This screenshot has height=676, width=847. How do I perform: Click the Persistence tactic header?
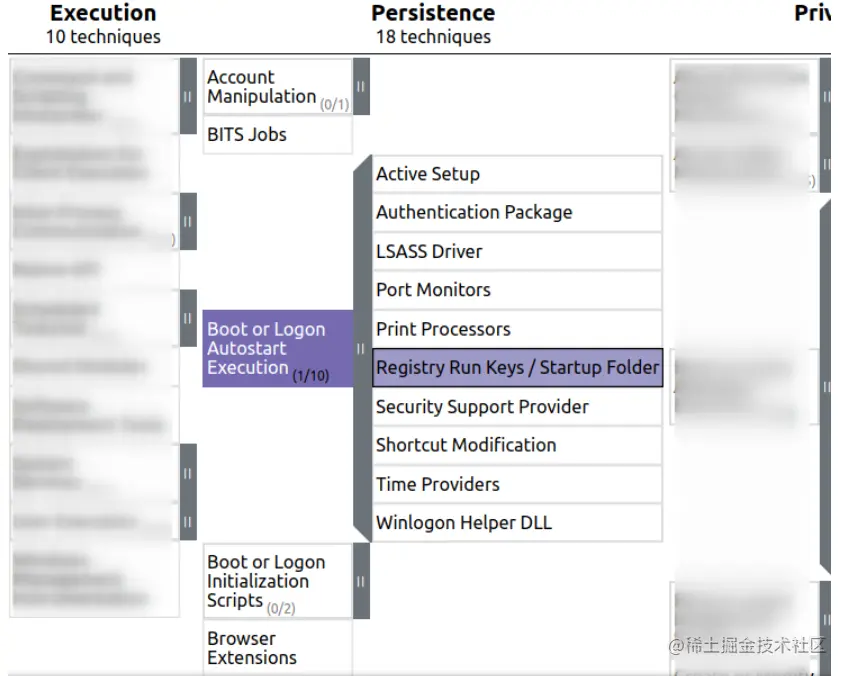[432, 14]
